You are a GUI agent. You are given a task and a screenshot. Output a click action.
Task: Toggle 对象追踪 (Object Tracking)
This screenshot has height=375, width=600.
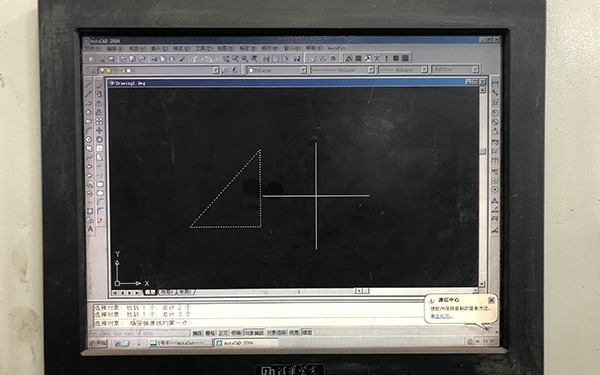(x=276, y=333)
